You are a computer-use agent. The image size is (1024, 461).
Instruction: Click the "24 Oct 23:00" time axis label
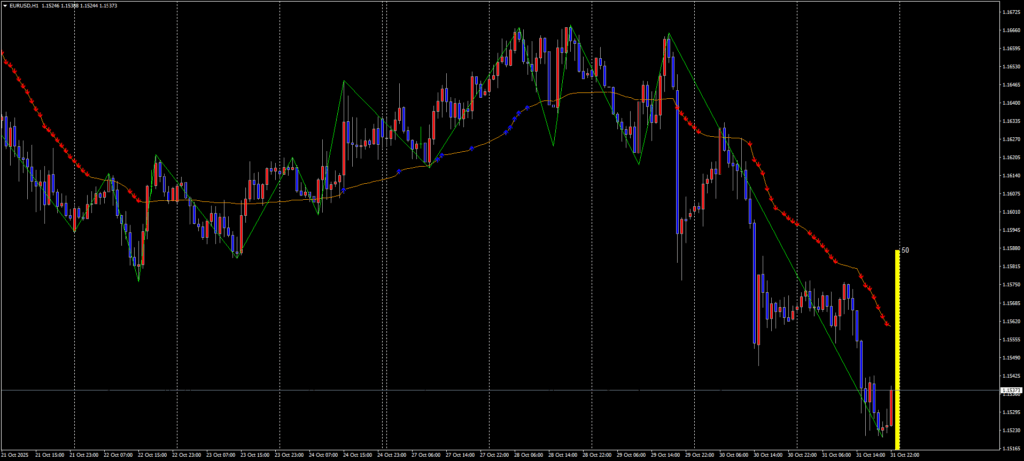[392, 455]
